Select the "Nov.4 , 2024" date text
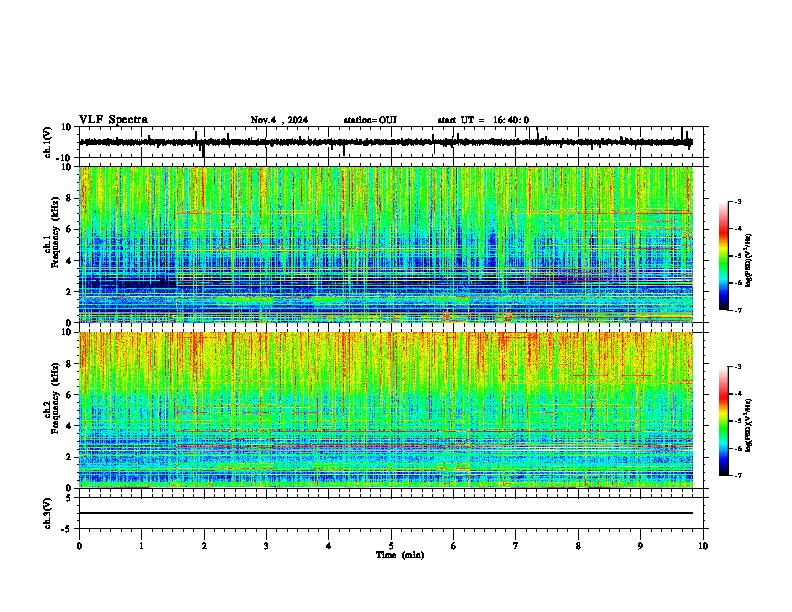 279,120
